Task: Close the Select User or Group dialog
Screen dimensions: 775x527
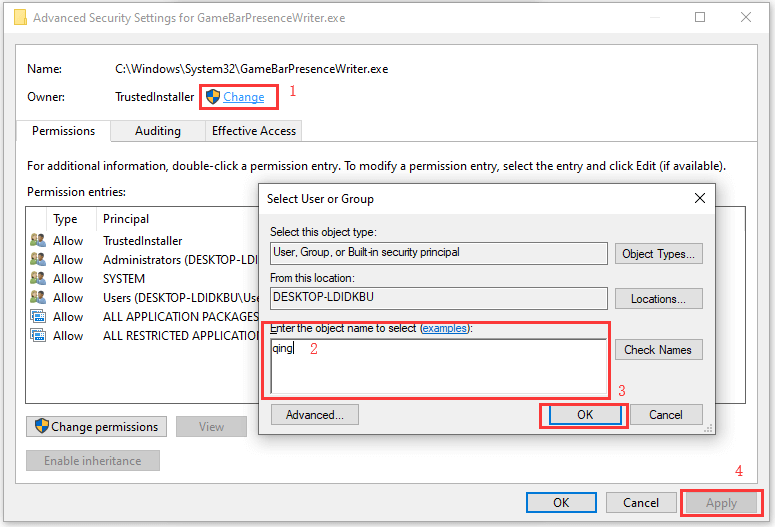Action: tap(699, 198)
